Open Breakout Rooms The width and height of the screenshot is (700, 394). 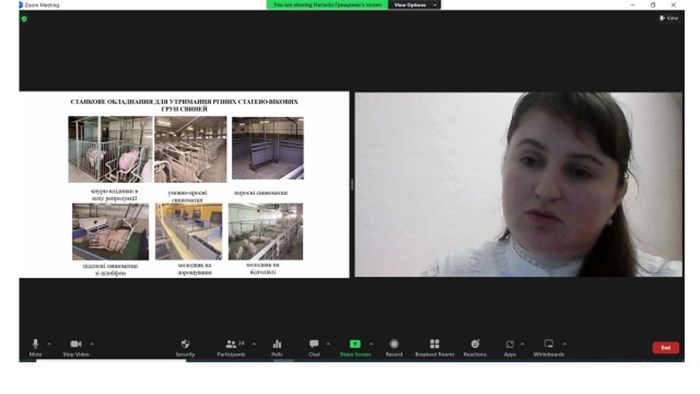tap(434, 348)
